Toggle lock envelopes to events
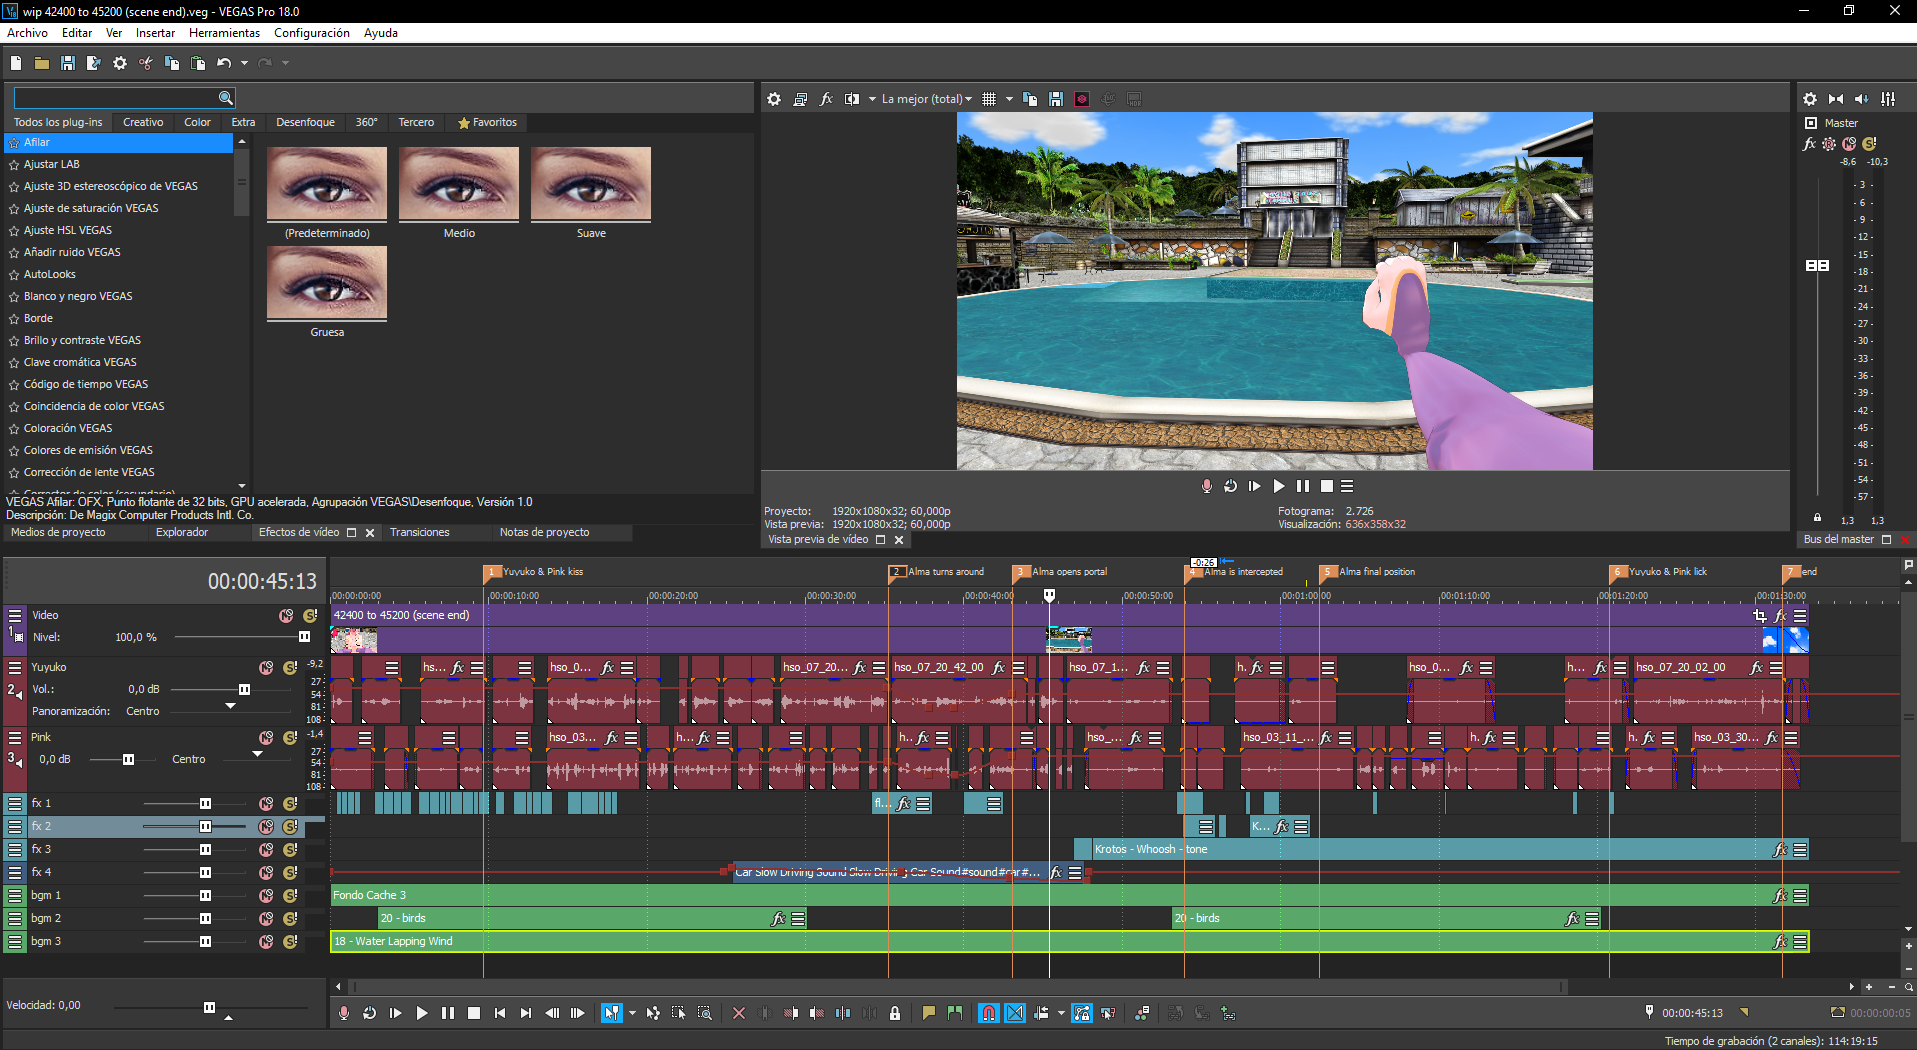 1082,1013
